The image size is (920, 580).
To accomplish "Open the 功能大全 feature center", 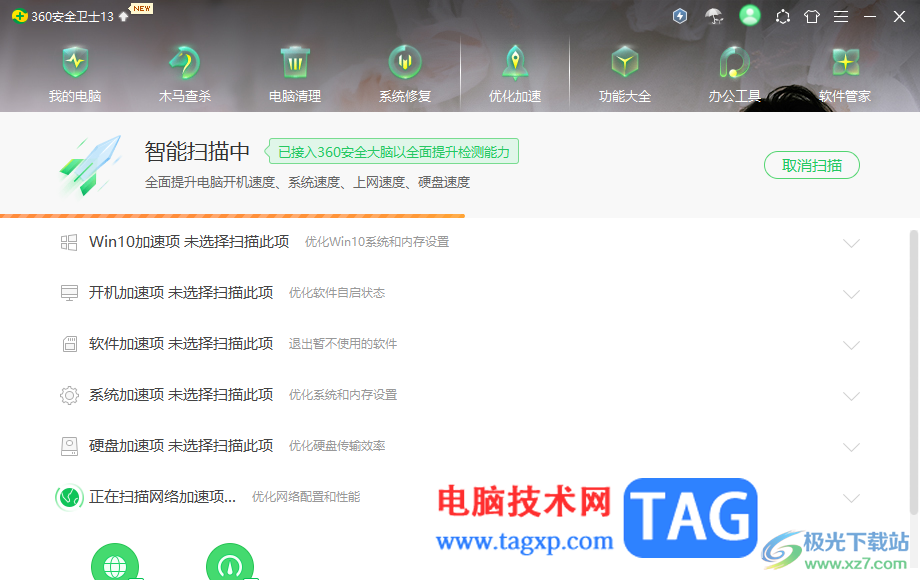I will pos(624,72).
